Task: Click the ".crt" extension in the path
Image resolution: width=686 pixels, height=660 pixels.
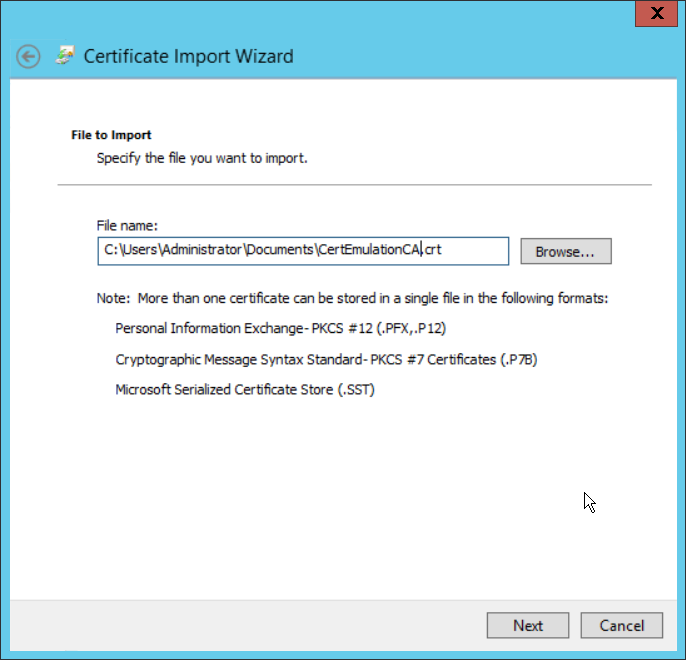Action: coord(432,250)
